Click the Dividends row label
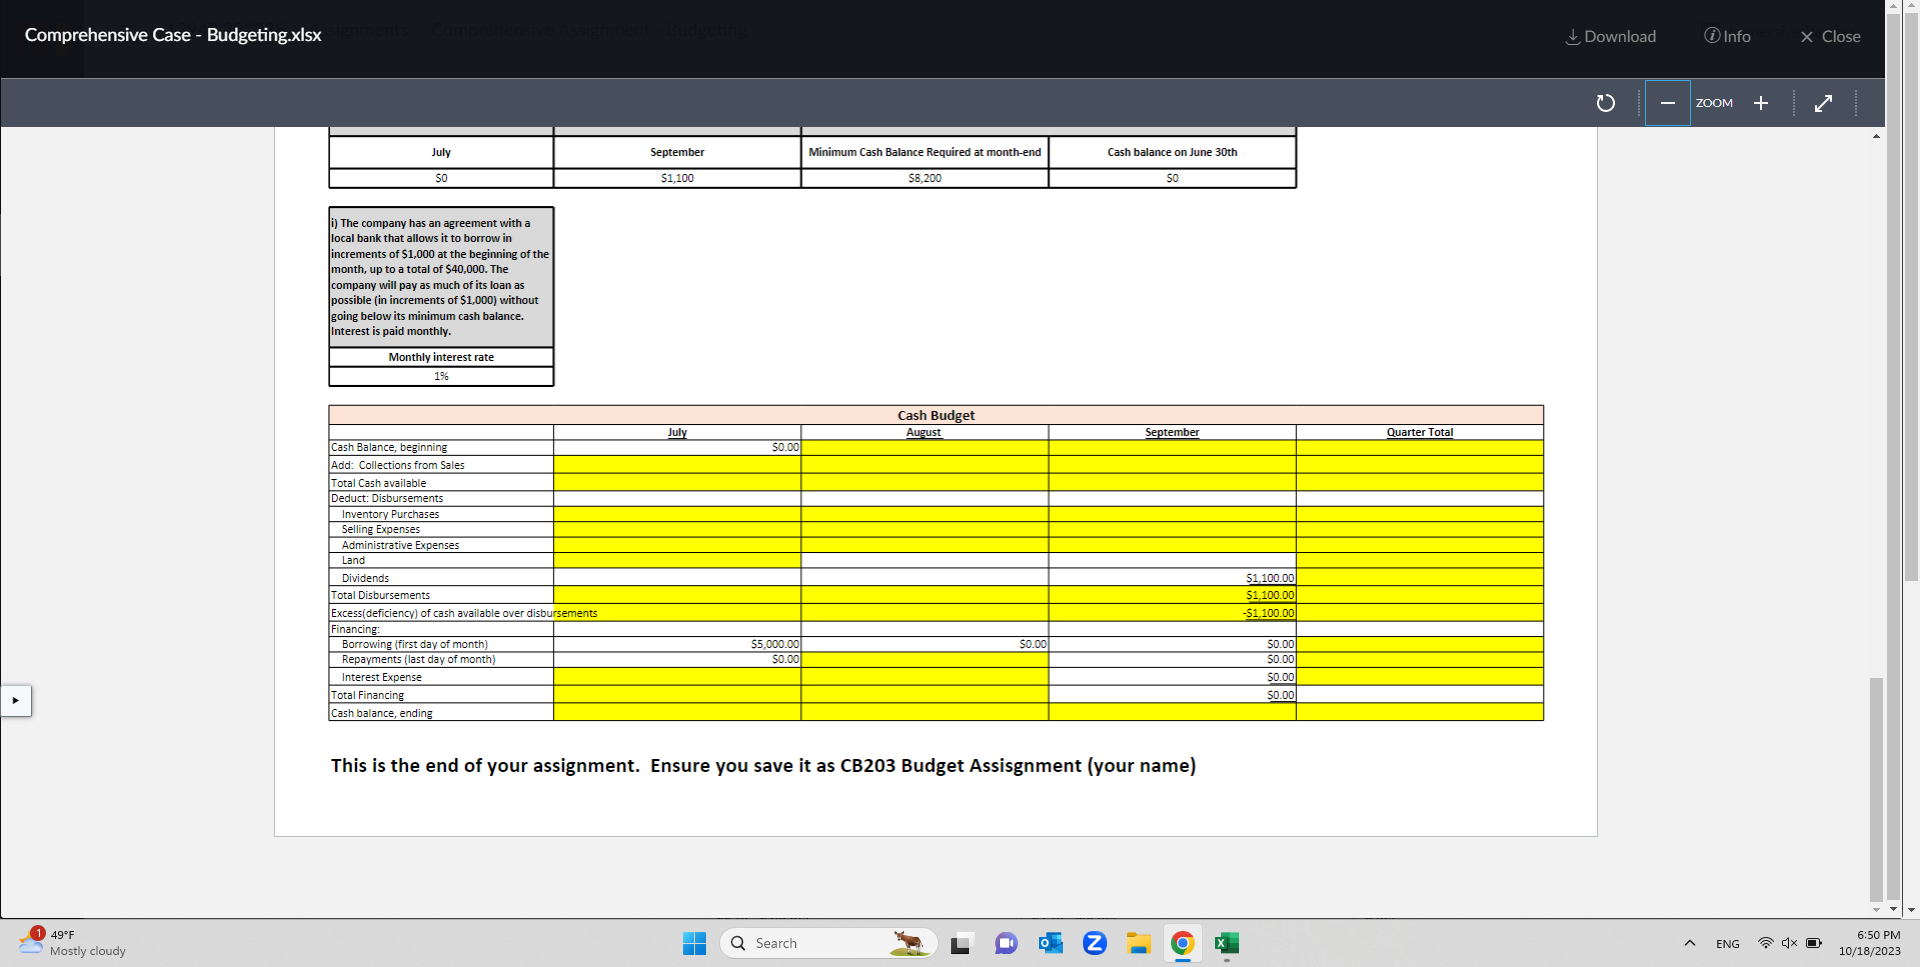 click(x=365, y=578)
